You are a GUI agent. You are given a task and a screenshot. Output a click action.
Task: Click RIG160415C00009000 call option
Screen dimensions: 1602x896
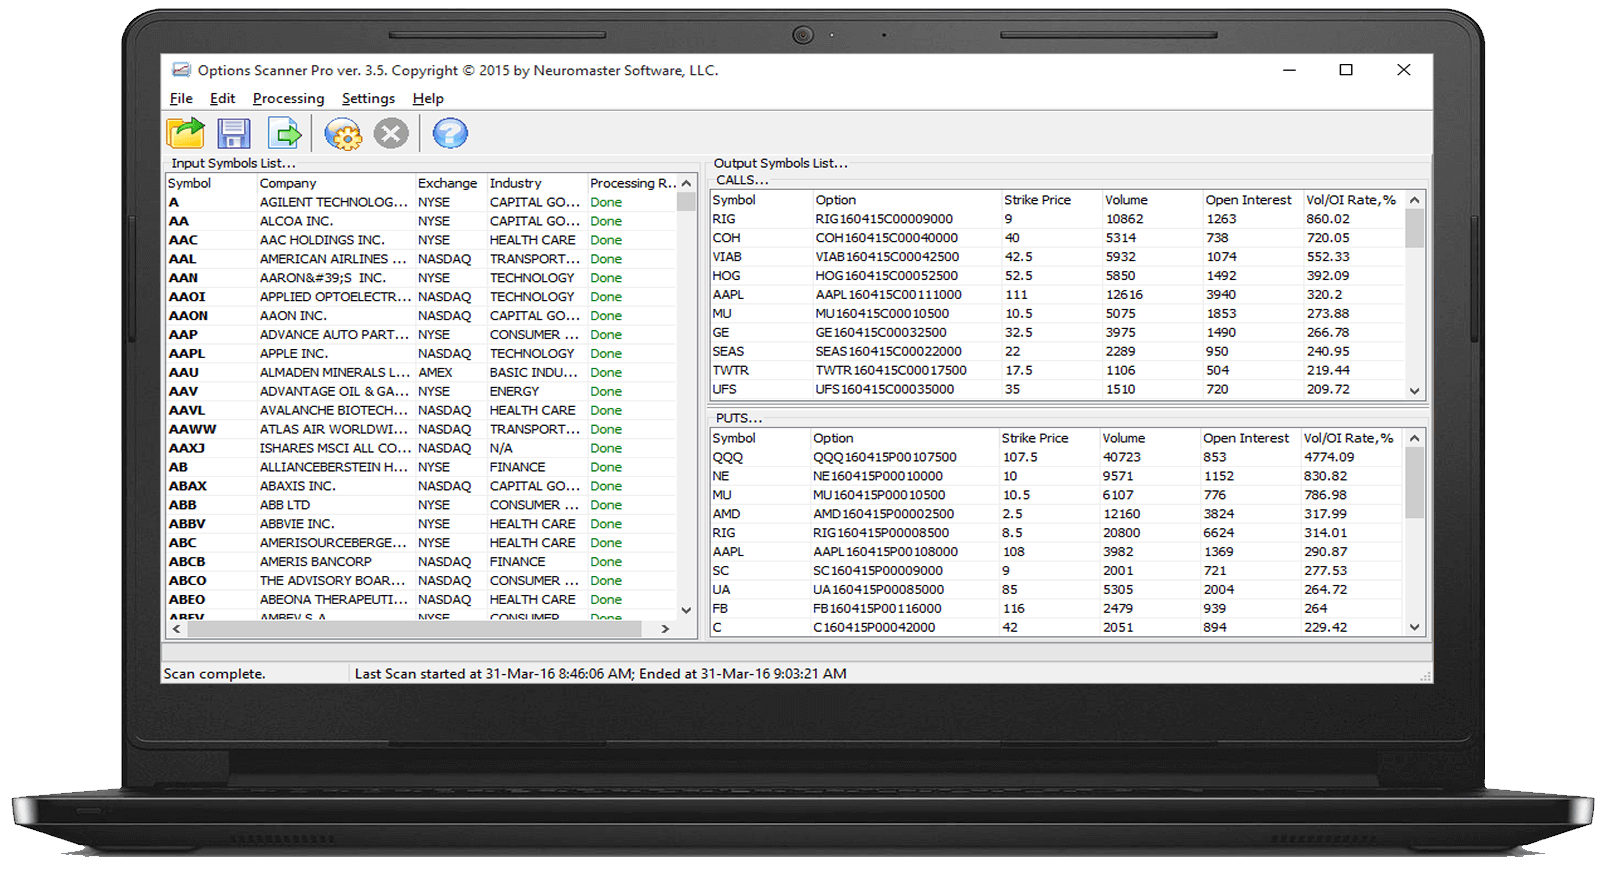[x=884, y=219]
